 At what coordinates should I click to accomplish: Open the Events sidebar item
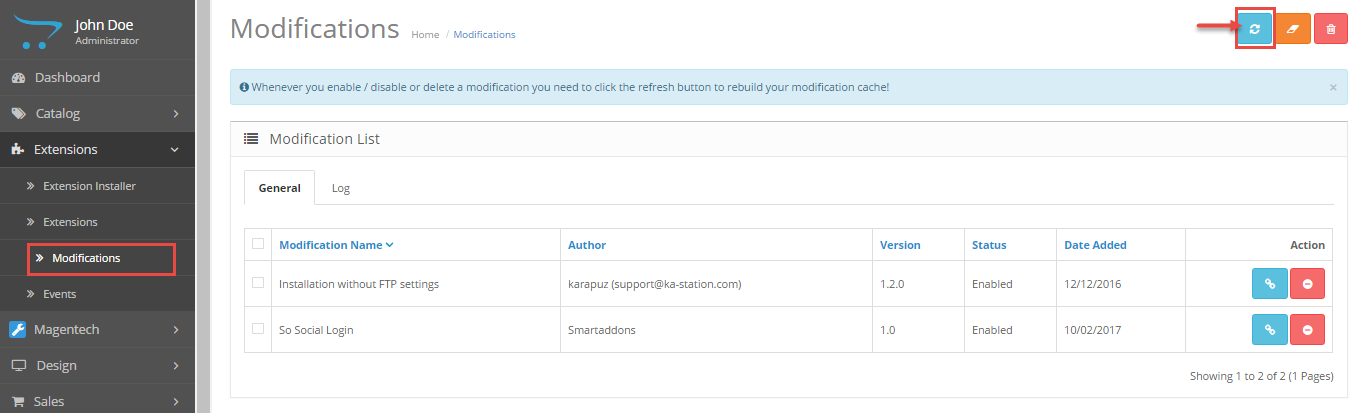tap(59, 294)
